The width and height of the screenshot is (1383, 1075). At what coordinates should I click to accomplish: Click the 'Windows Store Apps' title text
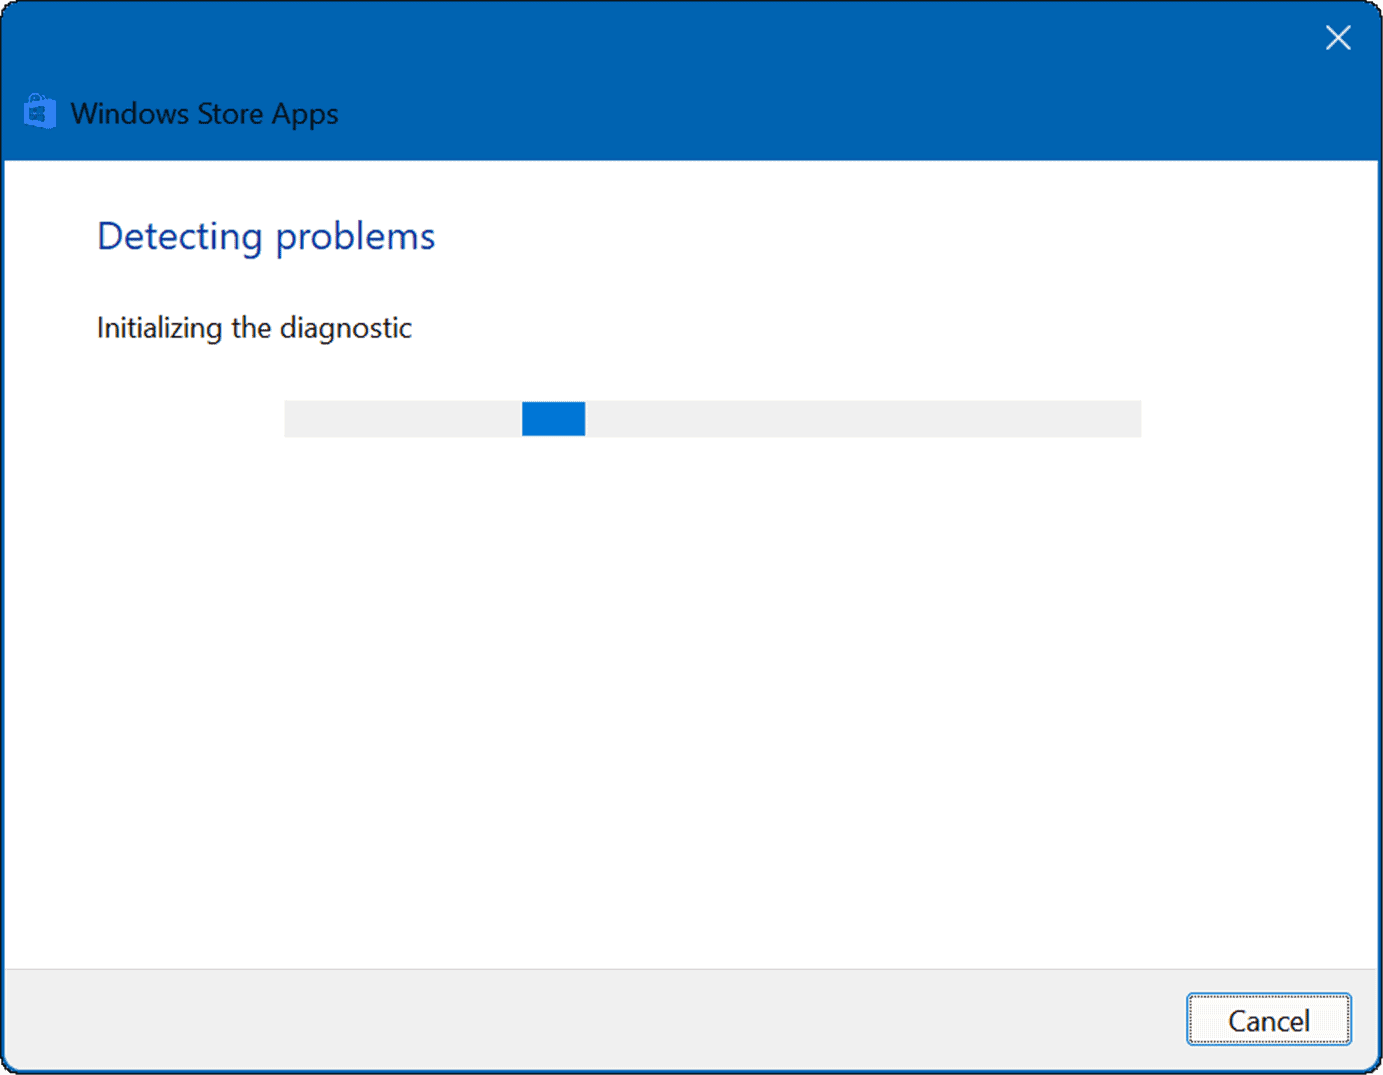tap(204, 114)
